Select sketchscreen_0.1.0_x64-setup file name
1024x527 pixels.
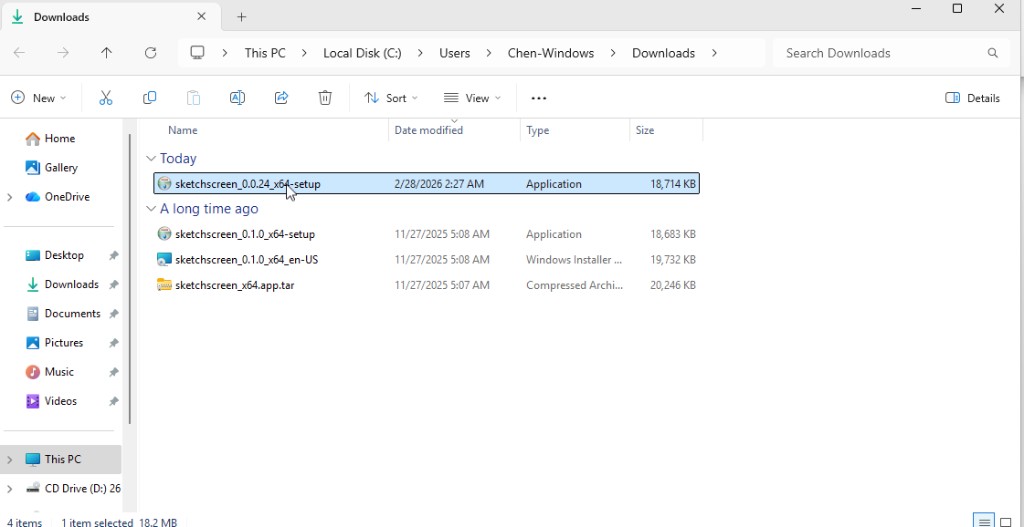tap(245, 234)
